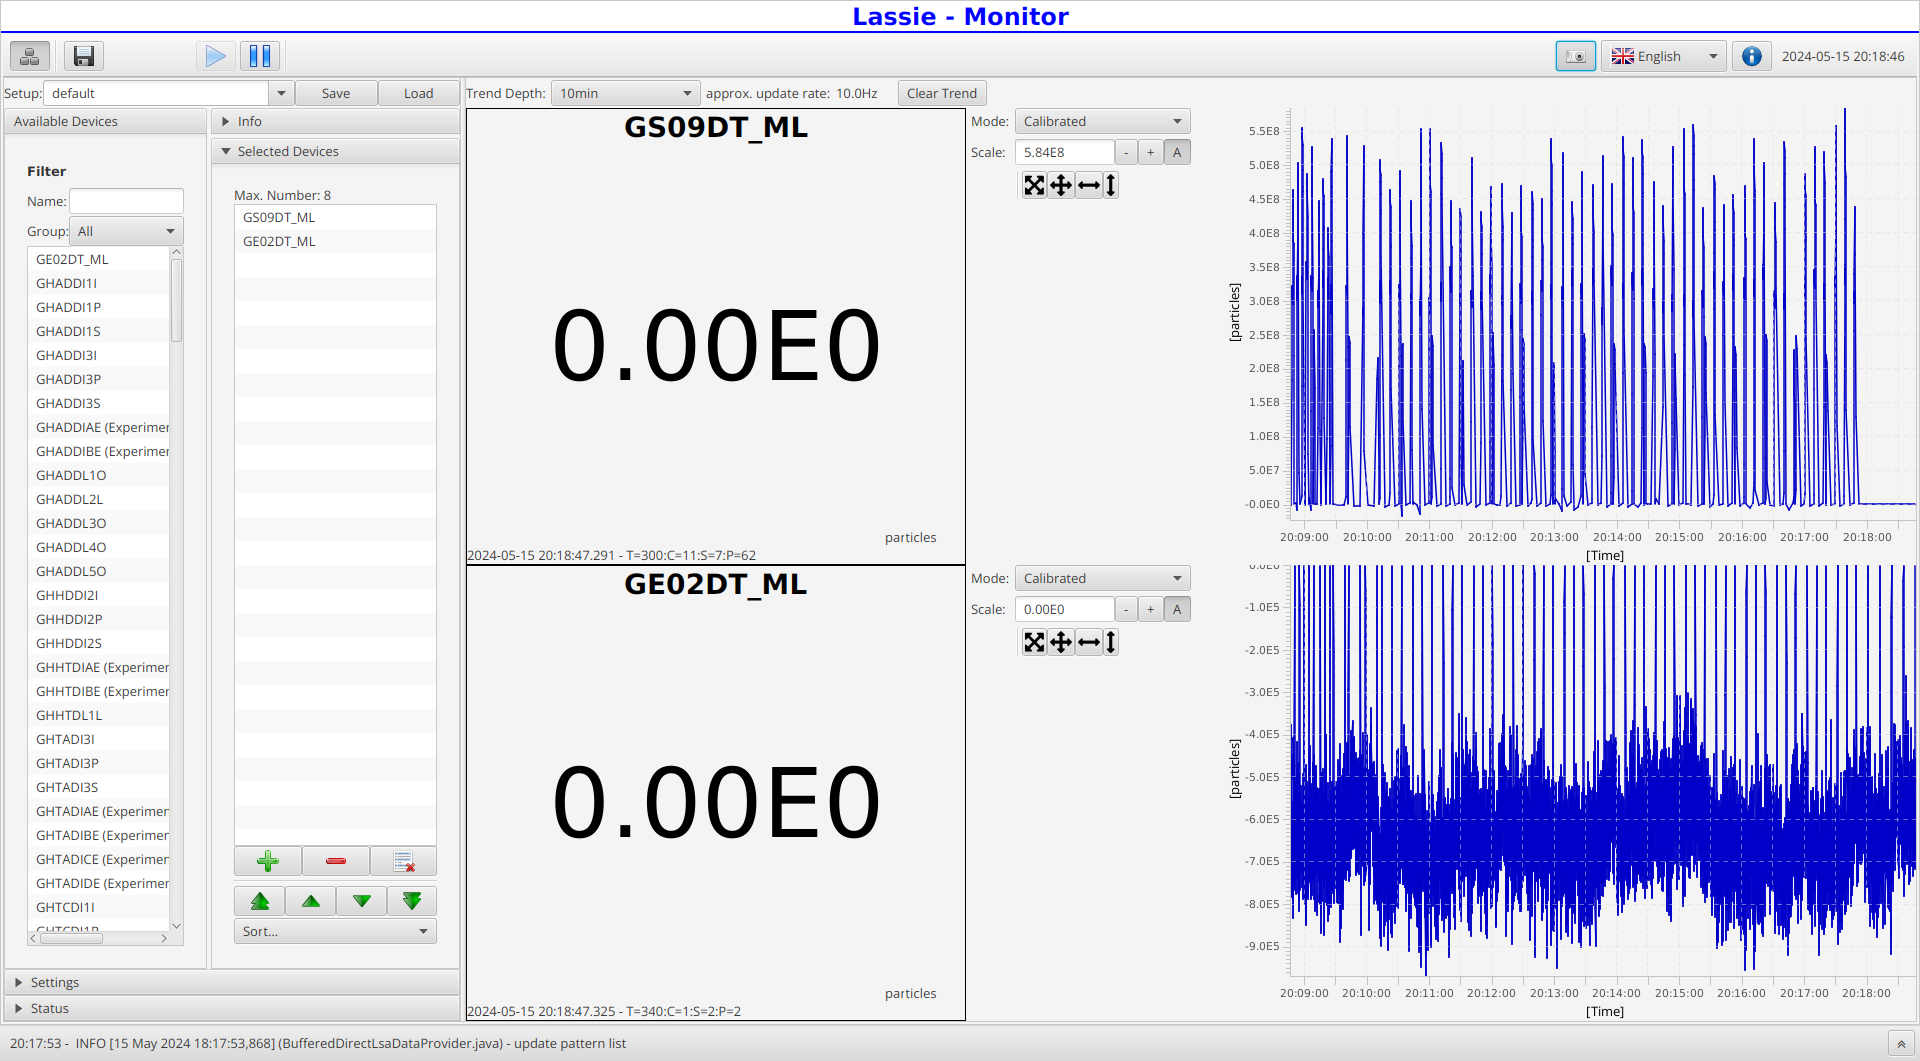1920x1061 pixels.
Task: Click vertical zoom icon for GE02DT_ML chart
Action: pyautogui.click(x=1110, y=642)
